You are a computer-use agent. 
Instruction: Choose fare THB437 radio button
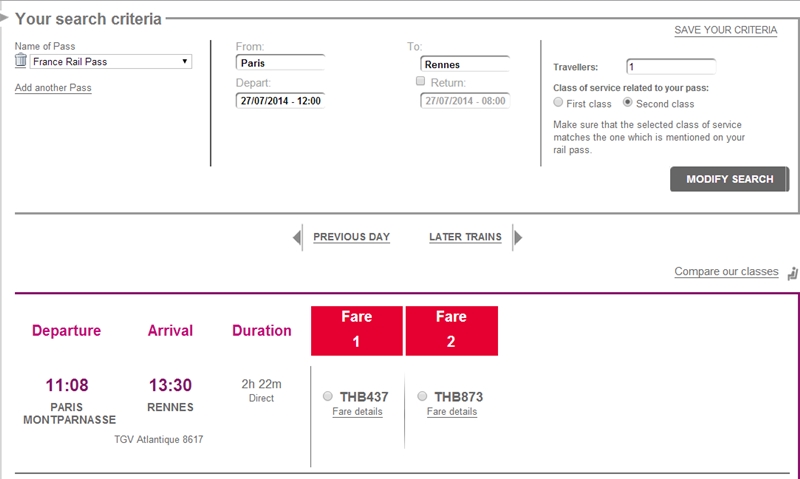pyautogui.click(x=328, y=396)
